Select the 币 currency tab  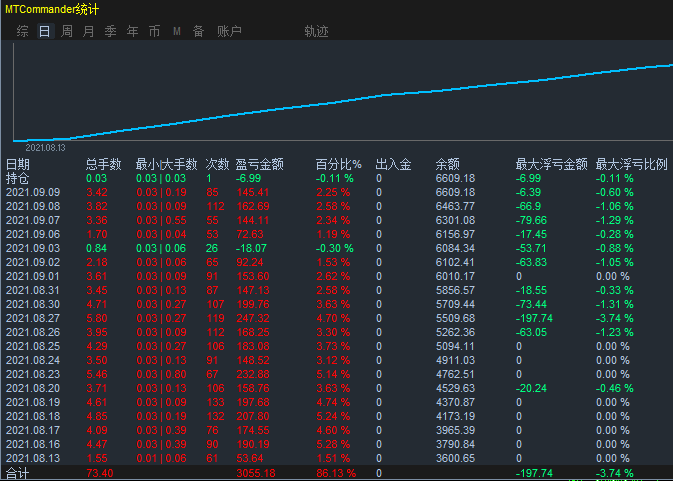[x=154, y=31]
